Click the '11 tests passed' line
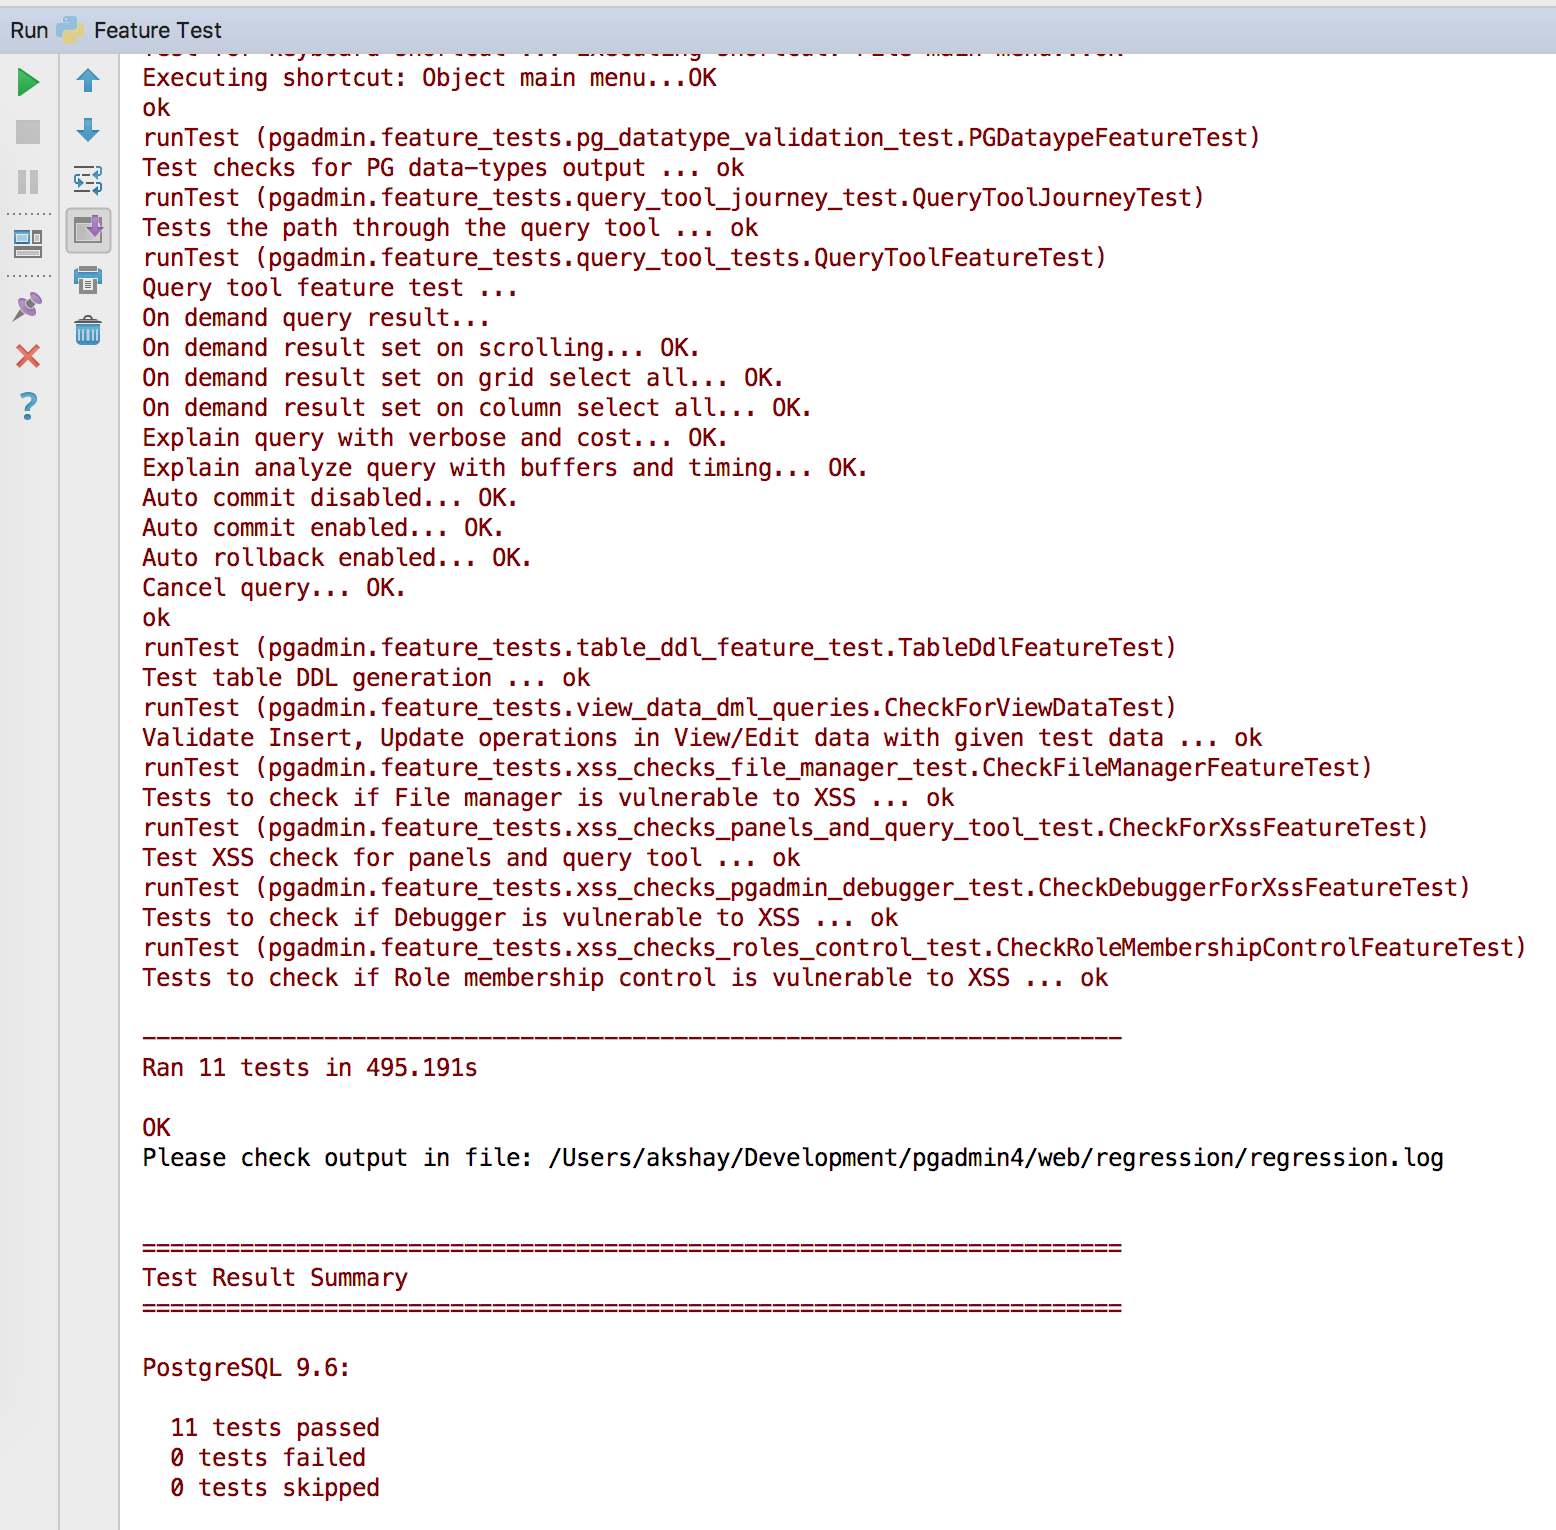 [275, 1428]
